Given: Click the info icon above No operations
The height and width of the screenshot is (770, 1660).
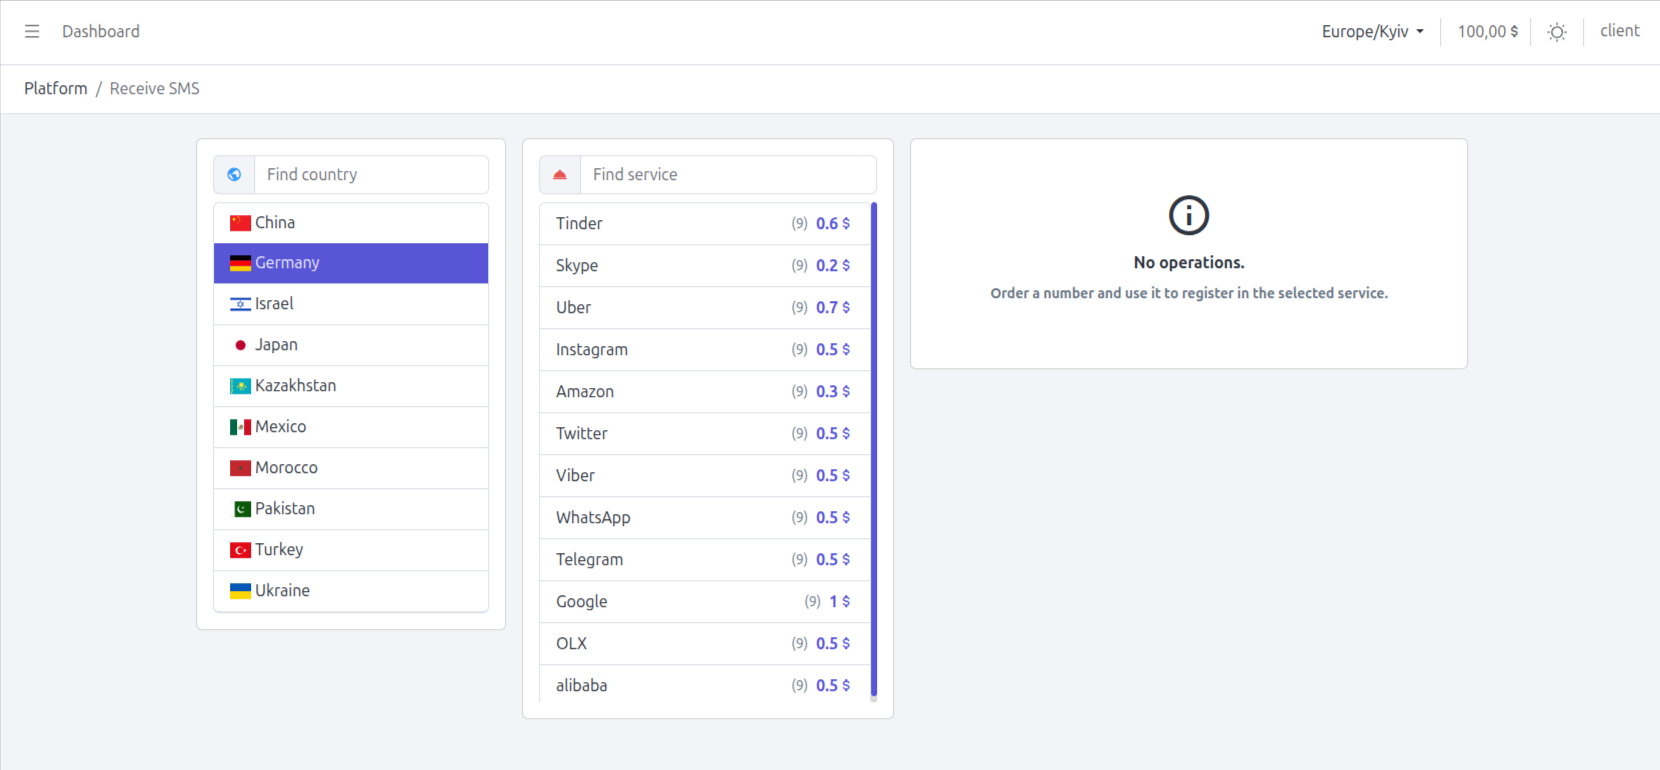Looking at the screenshot, I should pyautogui.click(x=1189, y=215).
